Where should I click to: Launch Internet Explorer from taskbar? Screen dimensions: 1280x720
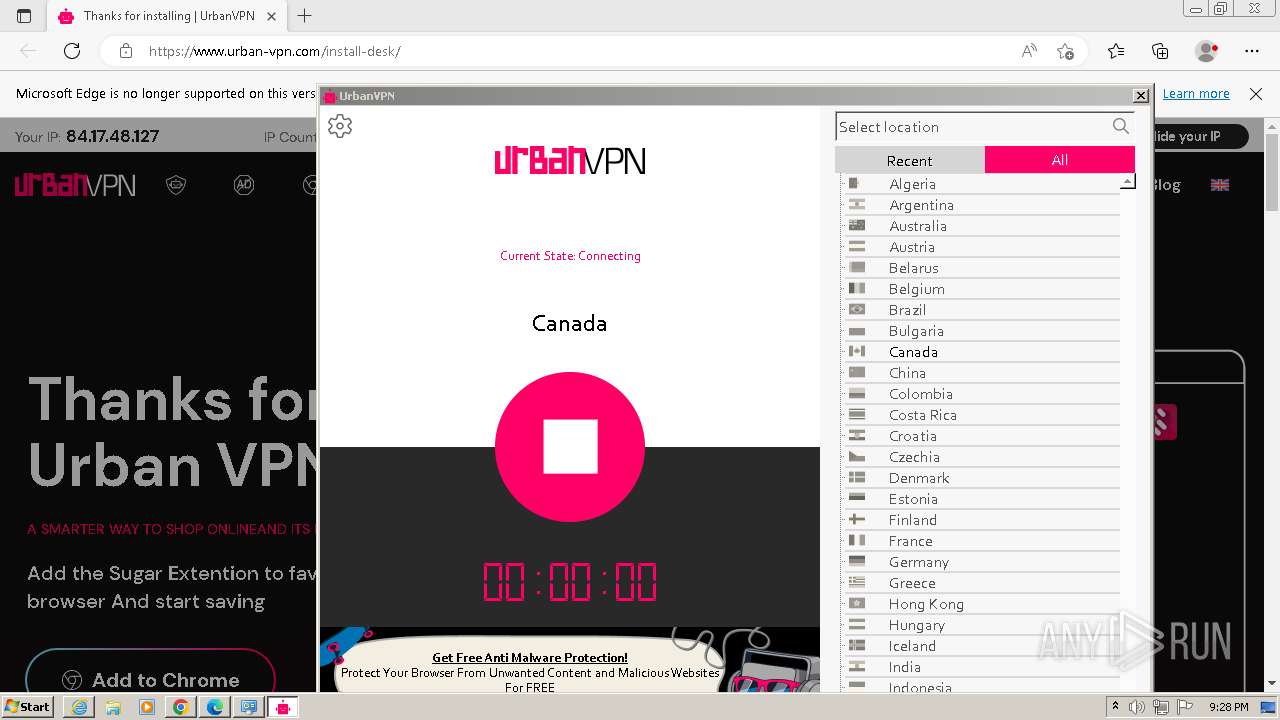coord(79,707)
